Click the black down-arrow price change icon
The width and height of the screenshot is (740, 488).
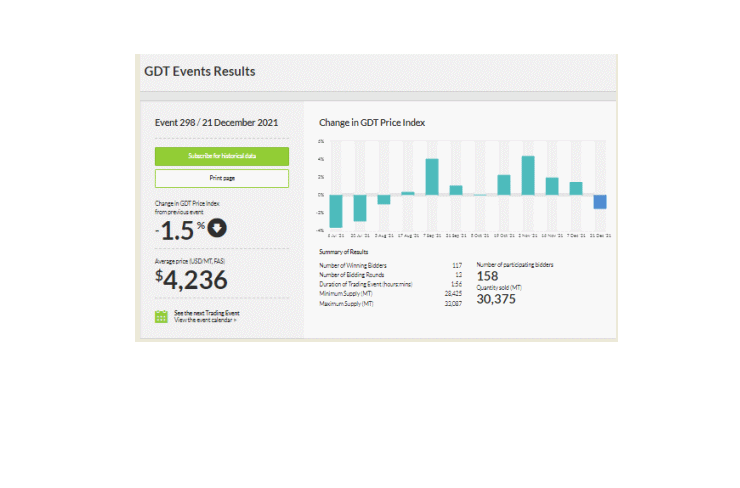(x=217, y=228)
